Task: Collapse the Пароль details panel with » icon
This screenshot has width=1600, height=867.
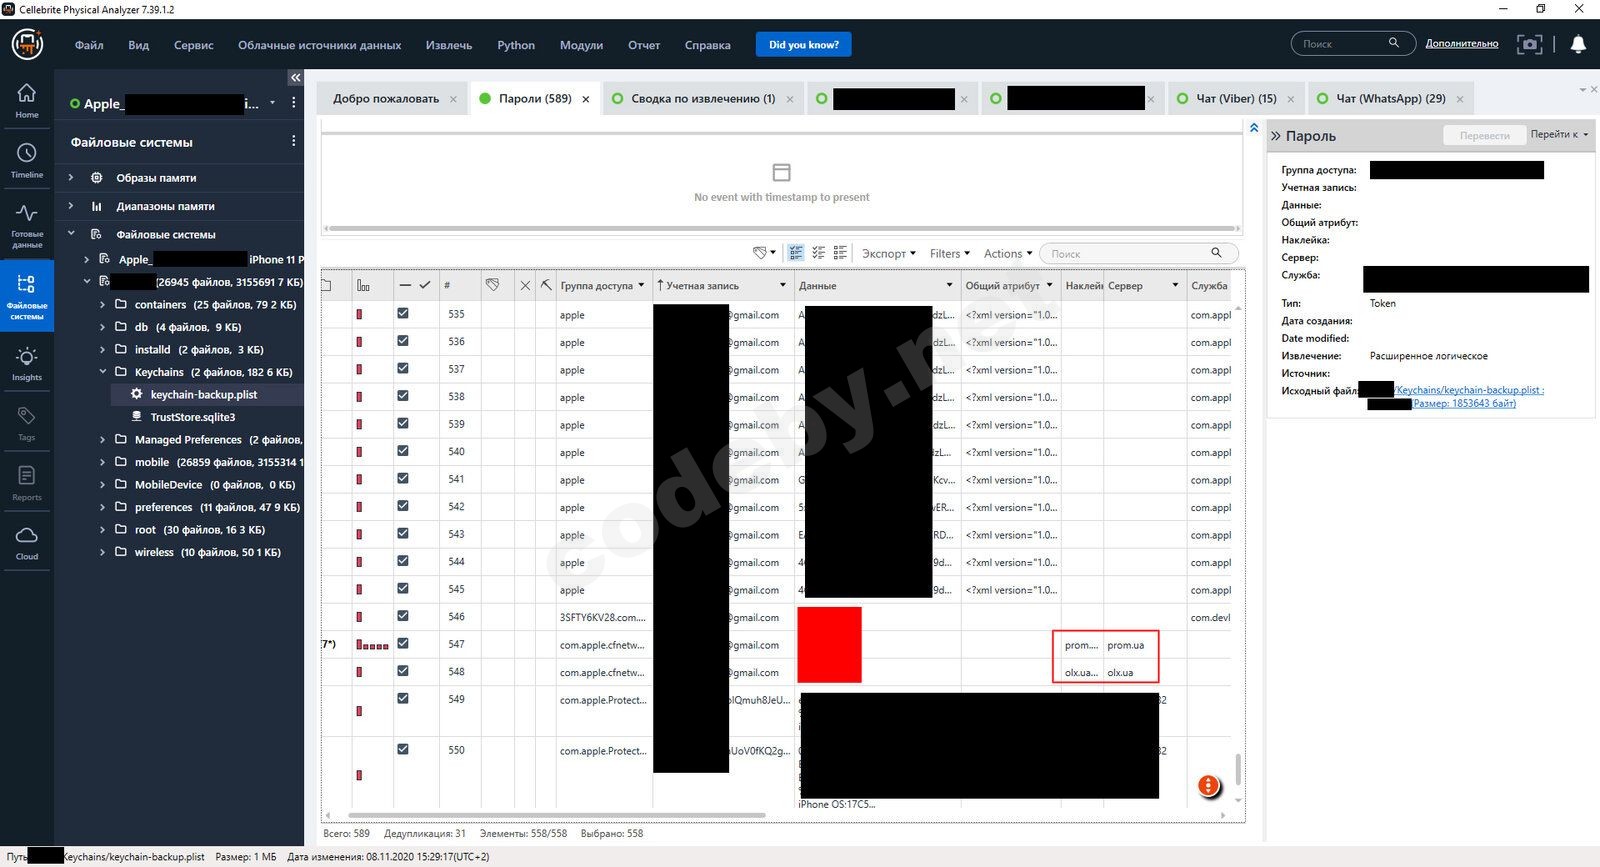Action: (1276, 136)
